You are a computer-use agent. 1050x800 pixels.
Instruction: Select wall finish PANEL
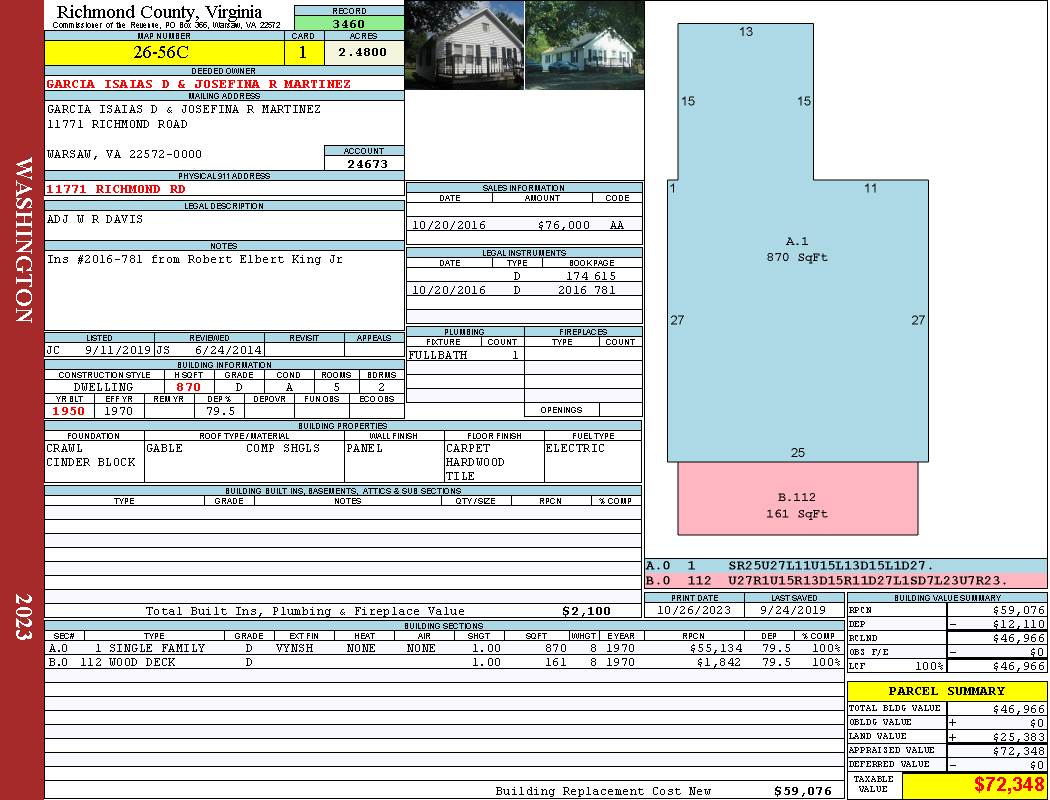(364, 448)
